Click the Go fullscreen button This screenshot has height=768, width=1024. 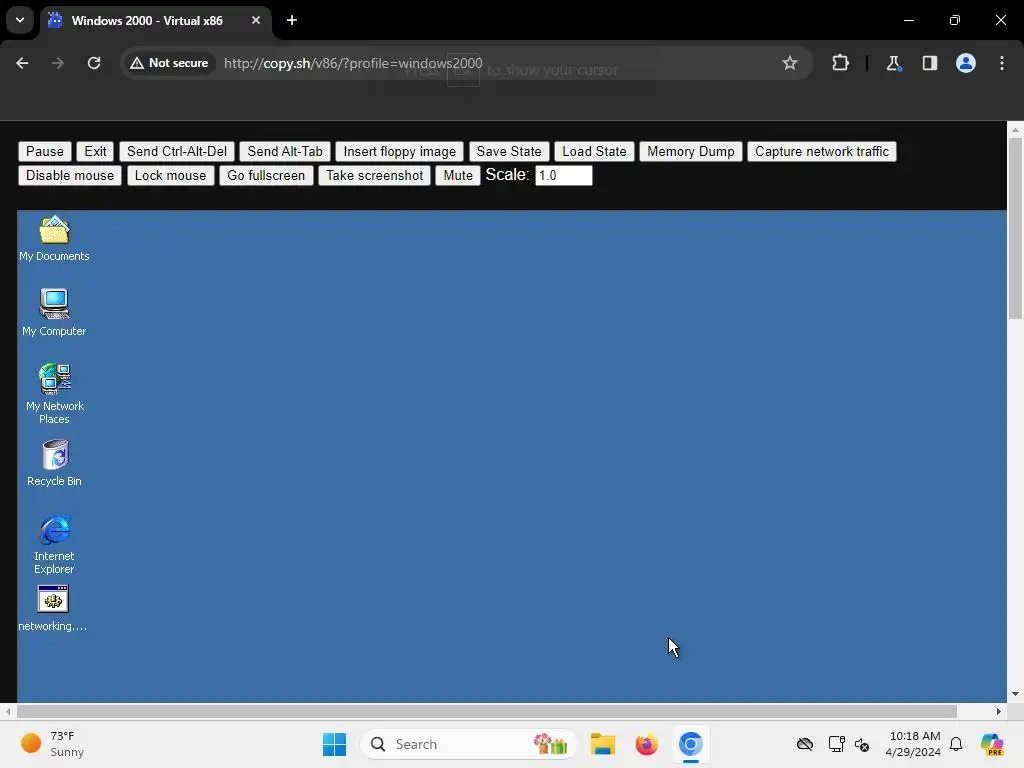coord(266,176)
